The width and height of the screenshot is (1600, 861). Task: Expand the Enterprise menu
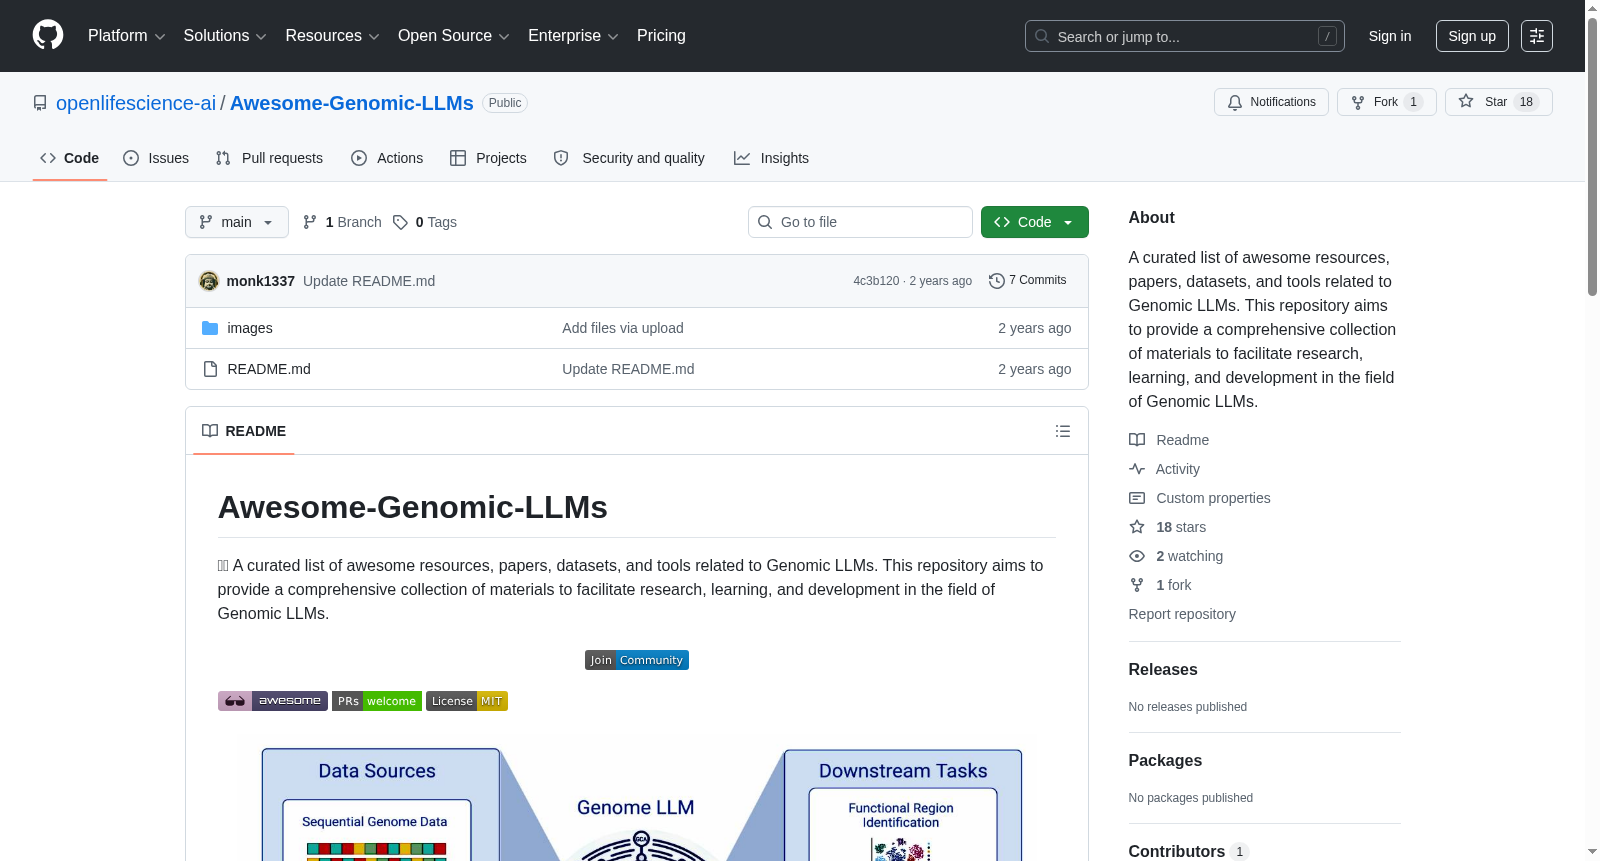point(573,36)
